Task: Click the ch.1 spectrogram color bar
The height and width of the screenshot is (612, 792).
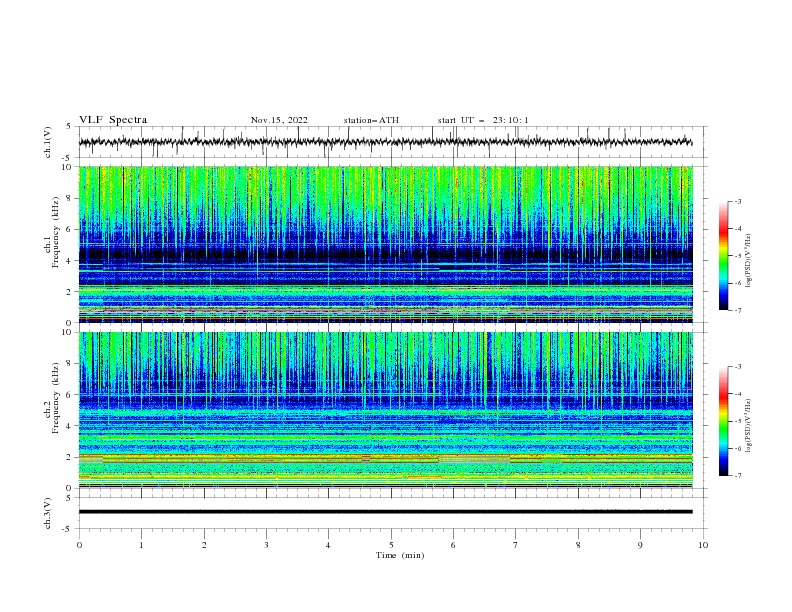Action: [x=723, y=256]
